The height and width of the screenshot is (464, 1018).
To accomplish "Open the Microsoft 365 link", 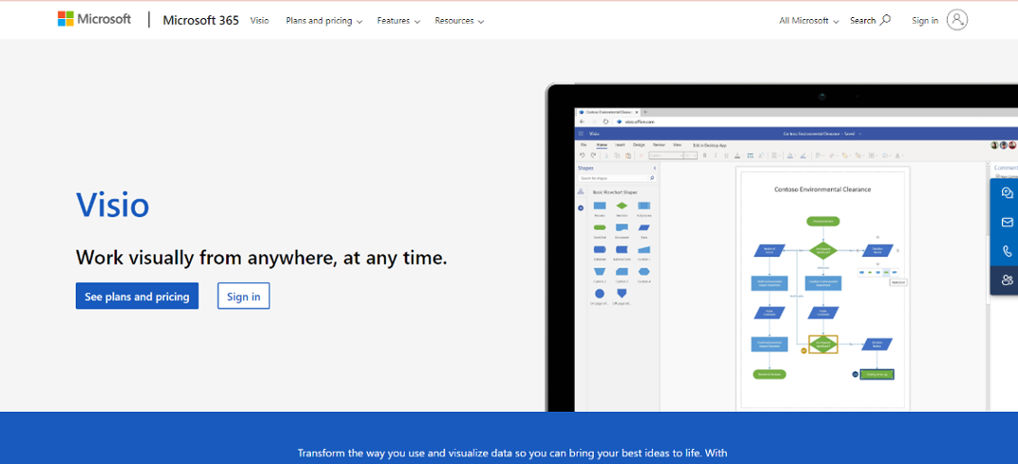I will pyautogui.click(x=201, y=20).
